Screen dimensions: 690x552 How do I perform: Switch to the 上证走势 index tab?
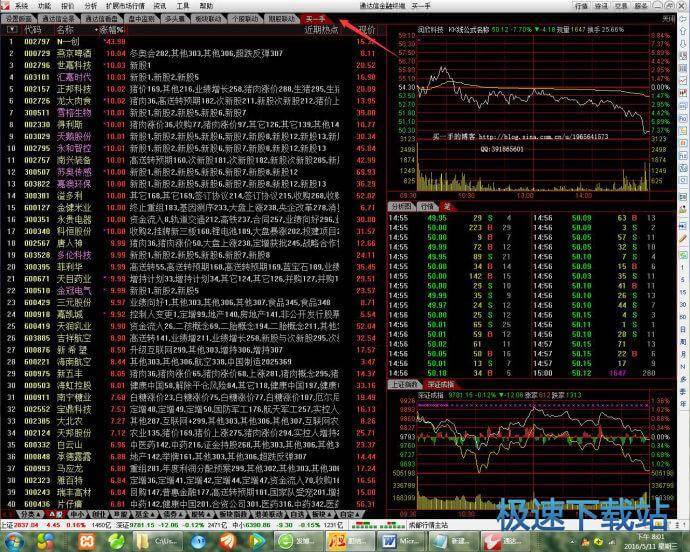(402, 383)
